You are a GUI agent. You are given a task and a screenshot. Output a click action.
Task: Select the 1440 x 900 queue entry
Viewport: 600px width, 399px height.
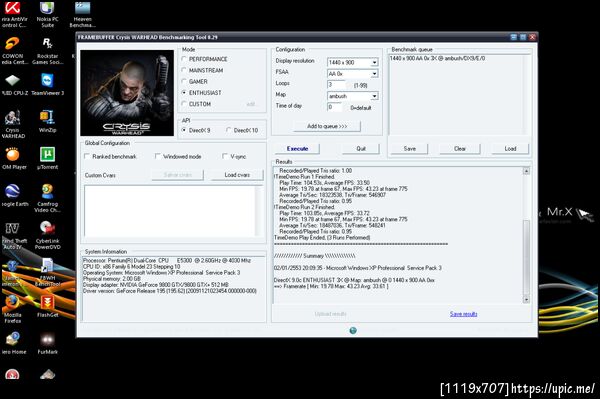click(437, 59)
